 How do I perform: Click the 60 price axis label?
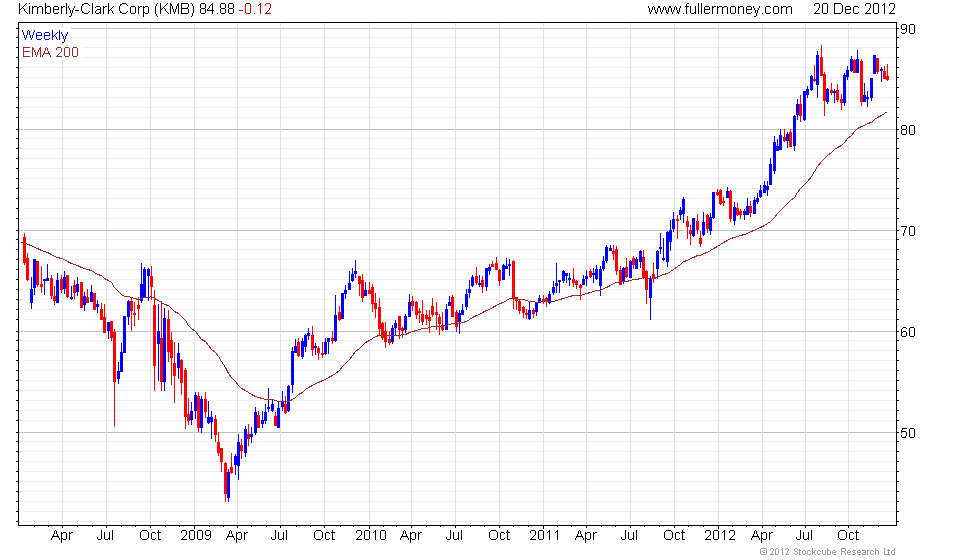[x=908, y=332]
